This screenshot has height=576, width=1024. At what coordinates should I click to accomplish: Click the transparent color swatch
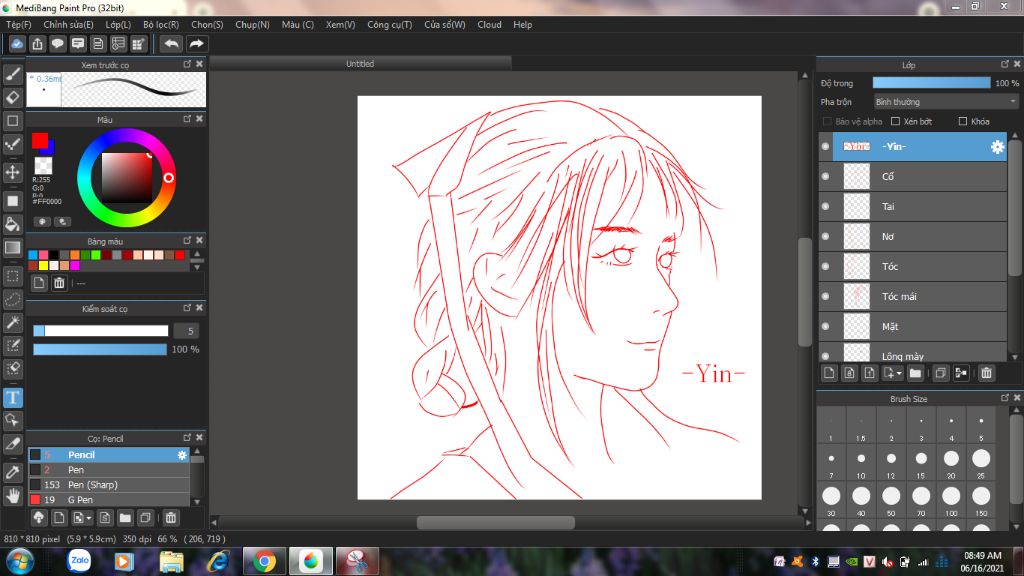coord(43,165)
